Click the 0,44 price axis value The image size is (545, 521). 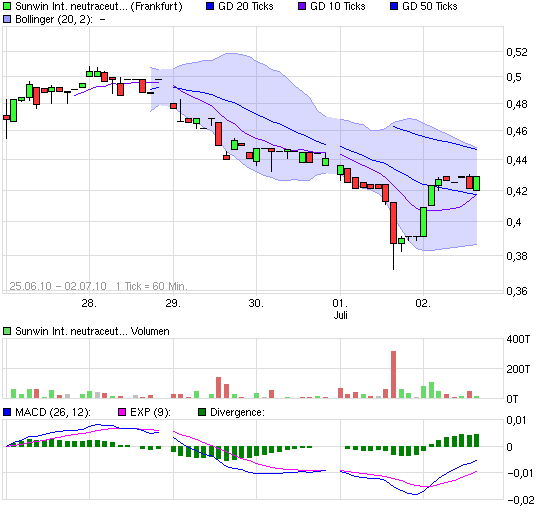click(517, 160)
